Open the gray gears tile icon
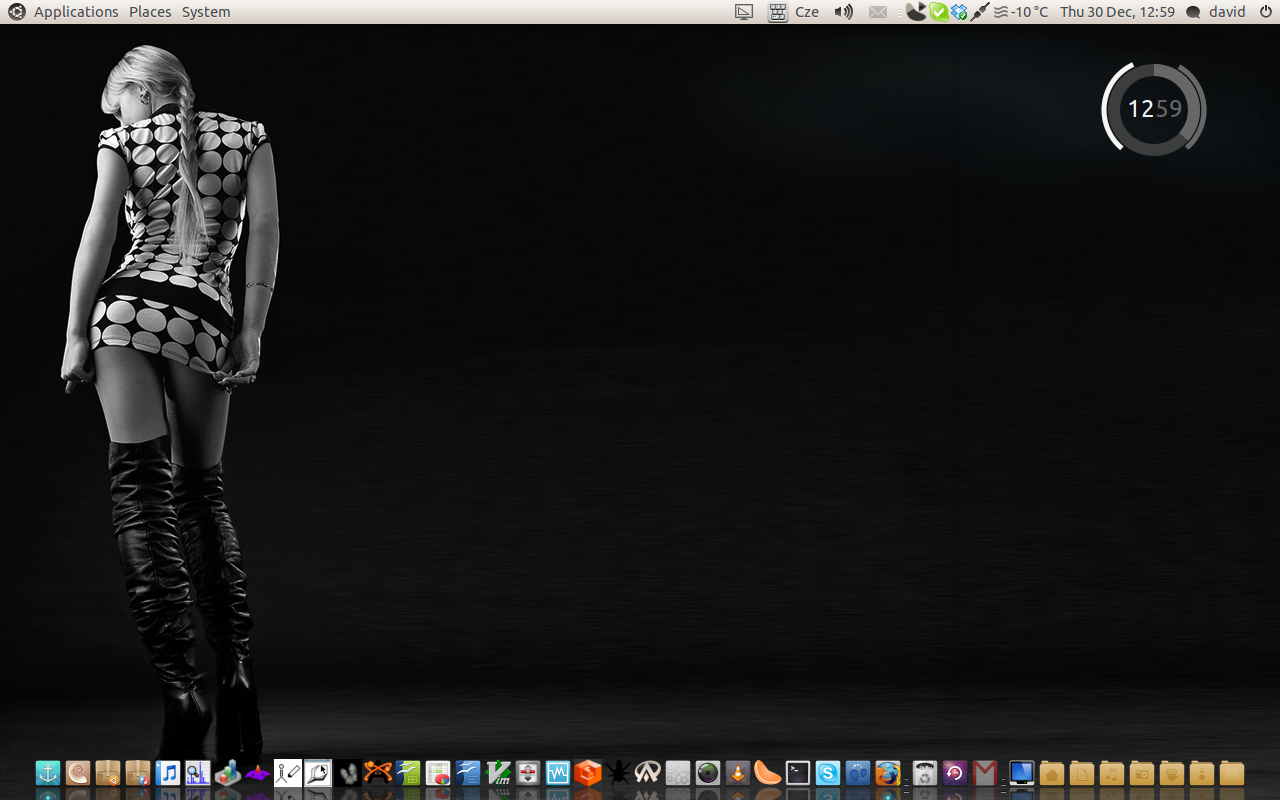Viewport: 1280px width, 800px height. coord(678,773)
